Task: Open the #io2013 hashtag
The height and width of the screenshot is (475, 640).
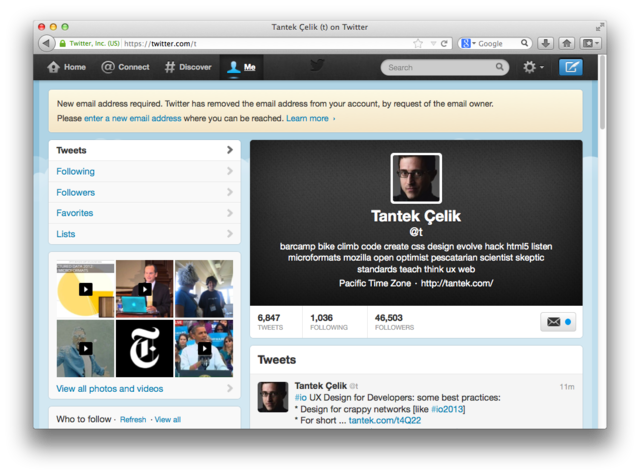Action: pyautogui.click(x=448, y=409)
